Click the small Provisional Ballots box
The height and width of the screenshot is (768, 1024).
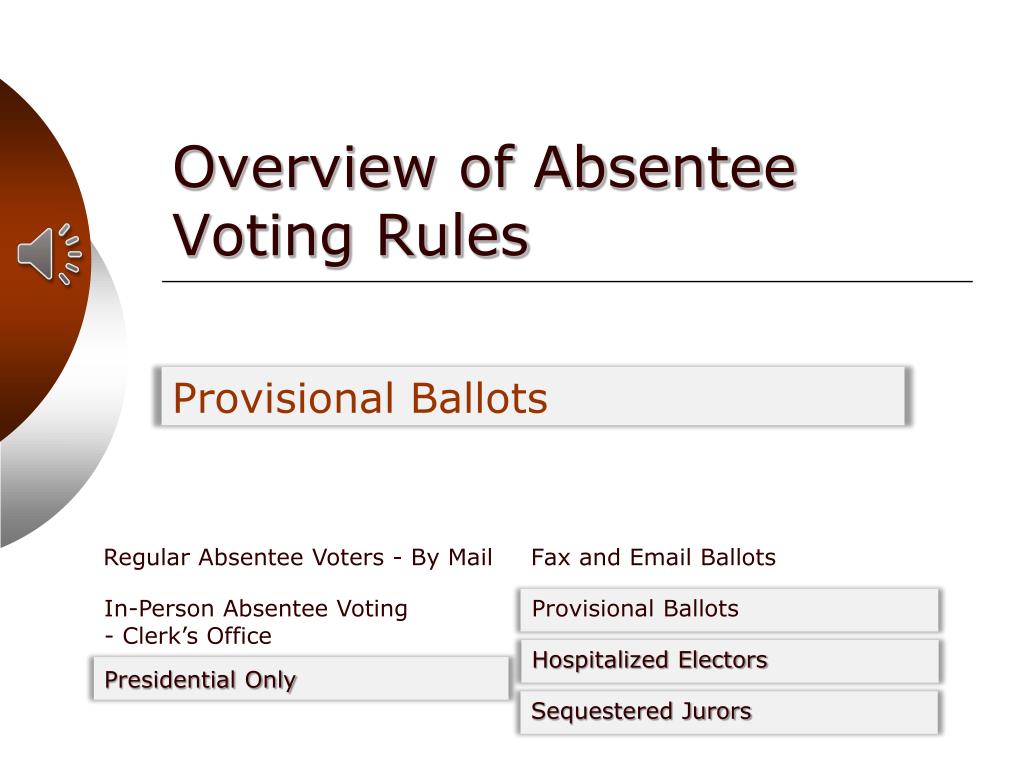[729, 609]
